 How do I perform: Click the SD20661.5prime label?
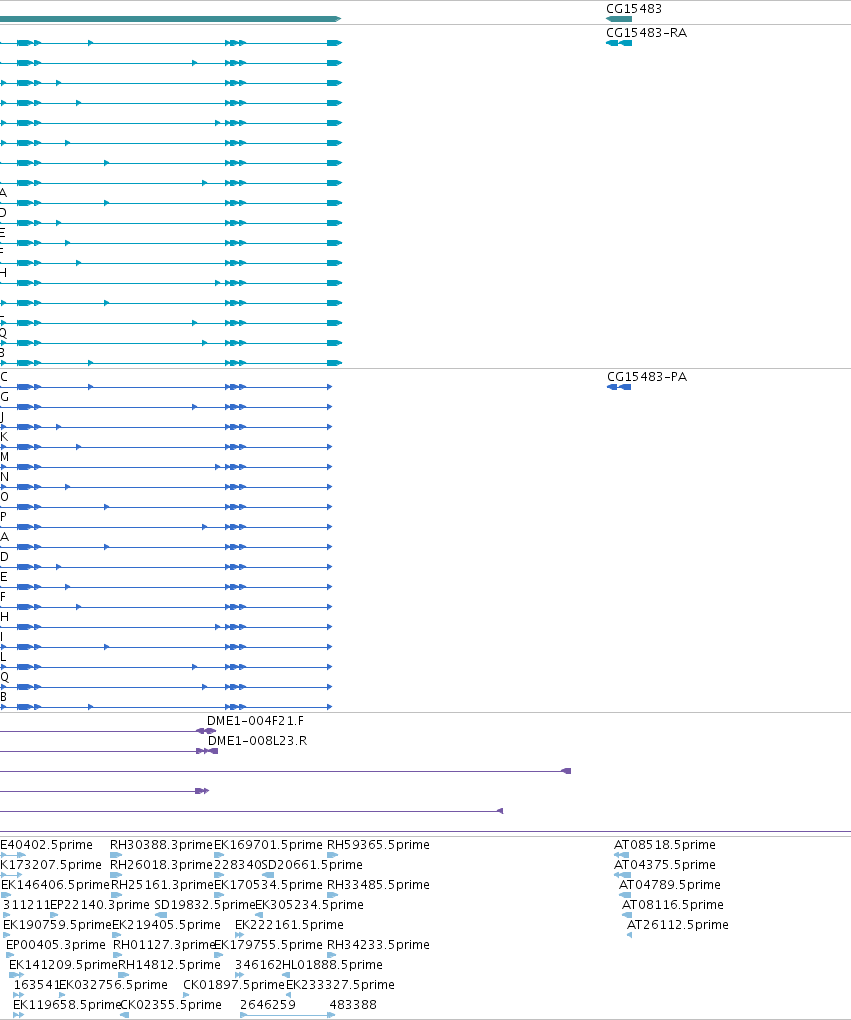pos(312,865)
